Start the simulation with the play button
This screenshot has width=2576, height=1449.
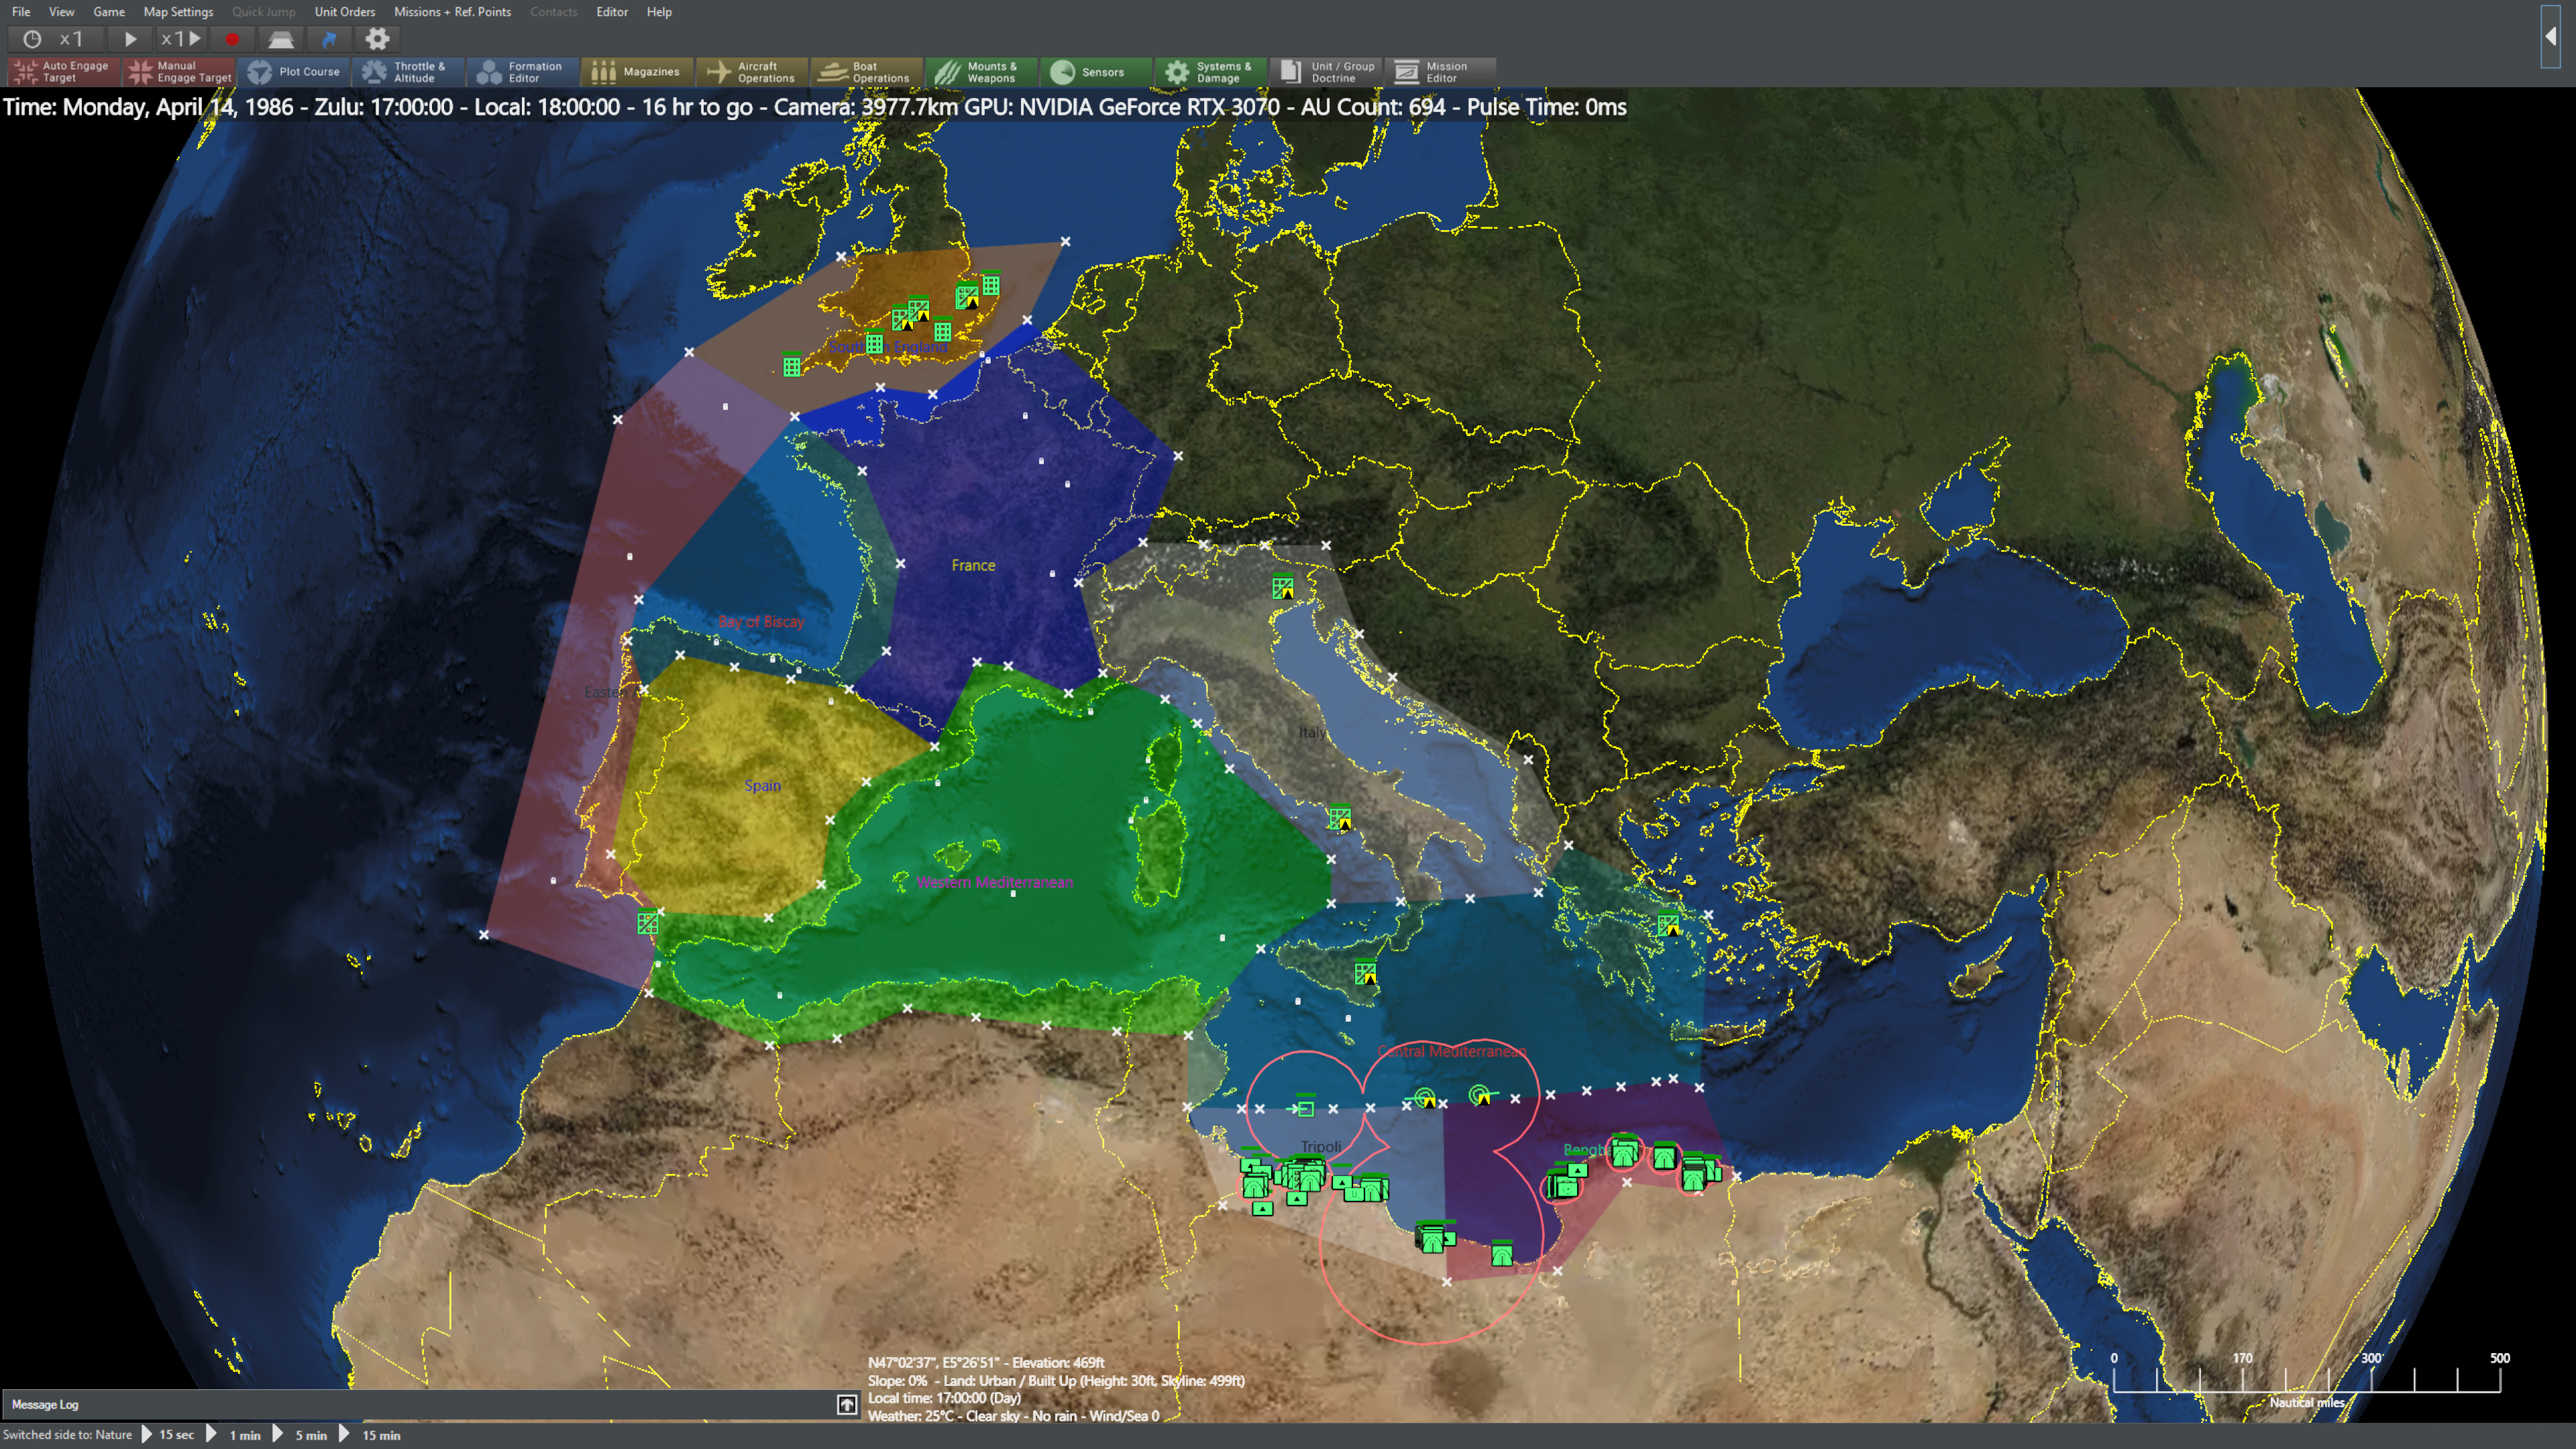click(130, 39)
